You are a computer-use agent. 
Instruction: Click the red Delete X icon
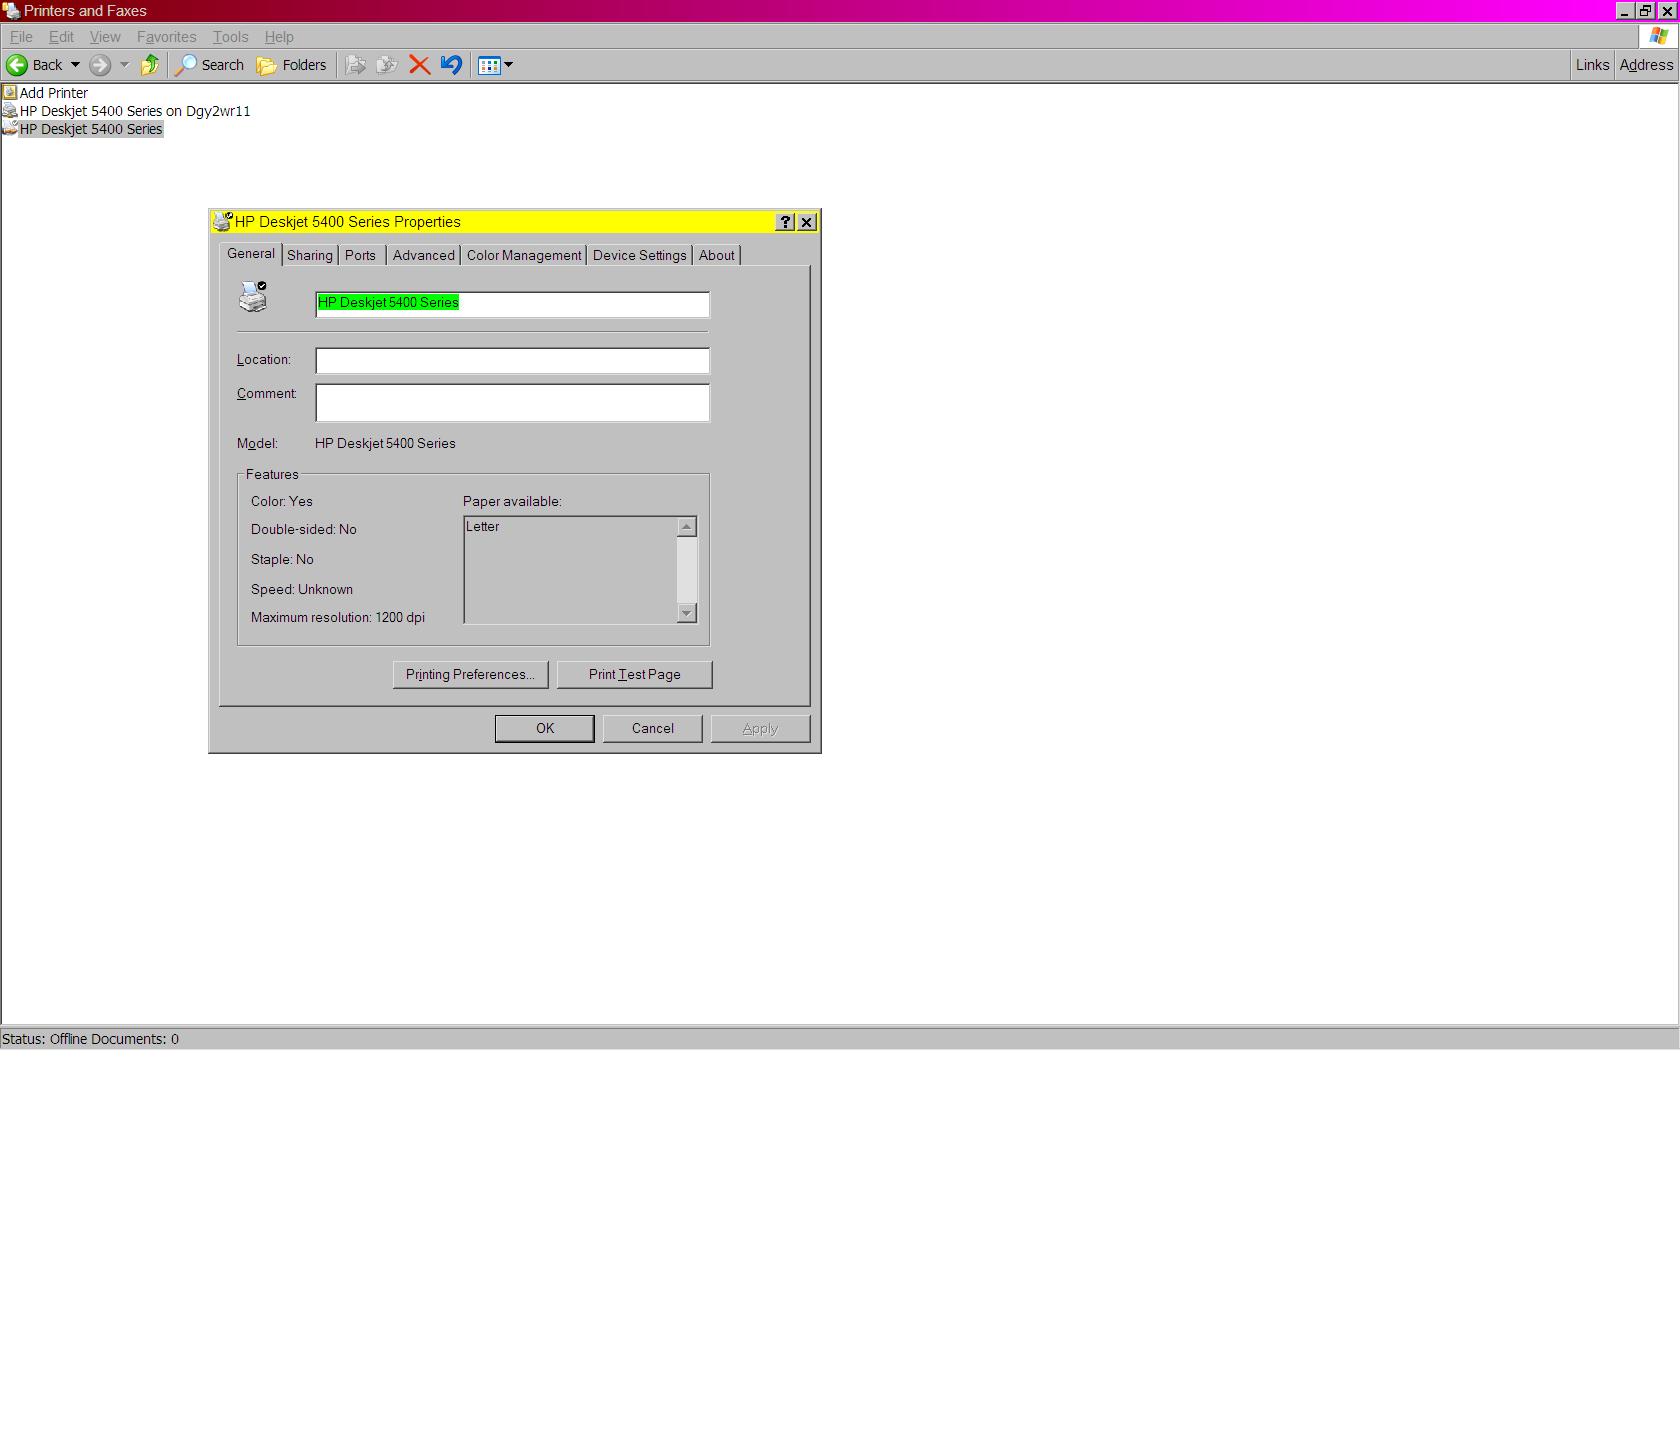pyautogui.click(x=420, y=65)
